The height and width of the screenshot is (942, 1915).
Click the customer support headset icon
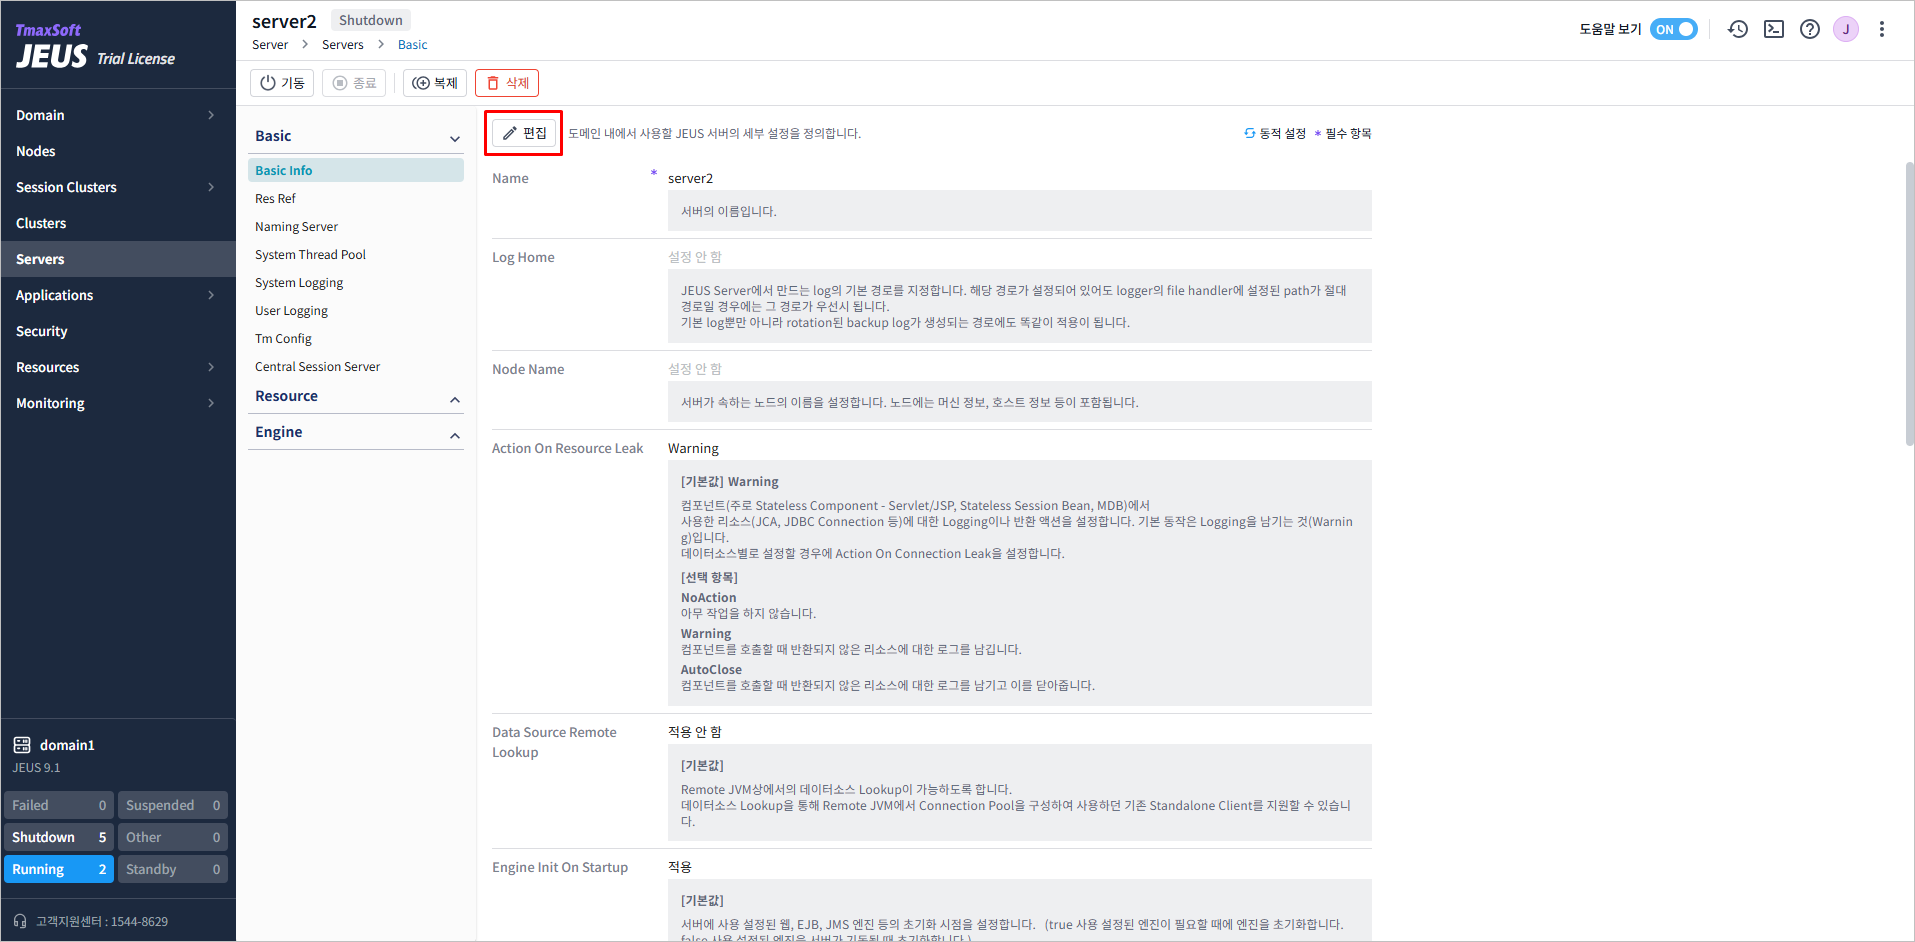[20, 921]
